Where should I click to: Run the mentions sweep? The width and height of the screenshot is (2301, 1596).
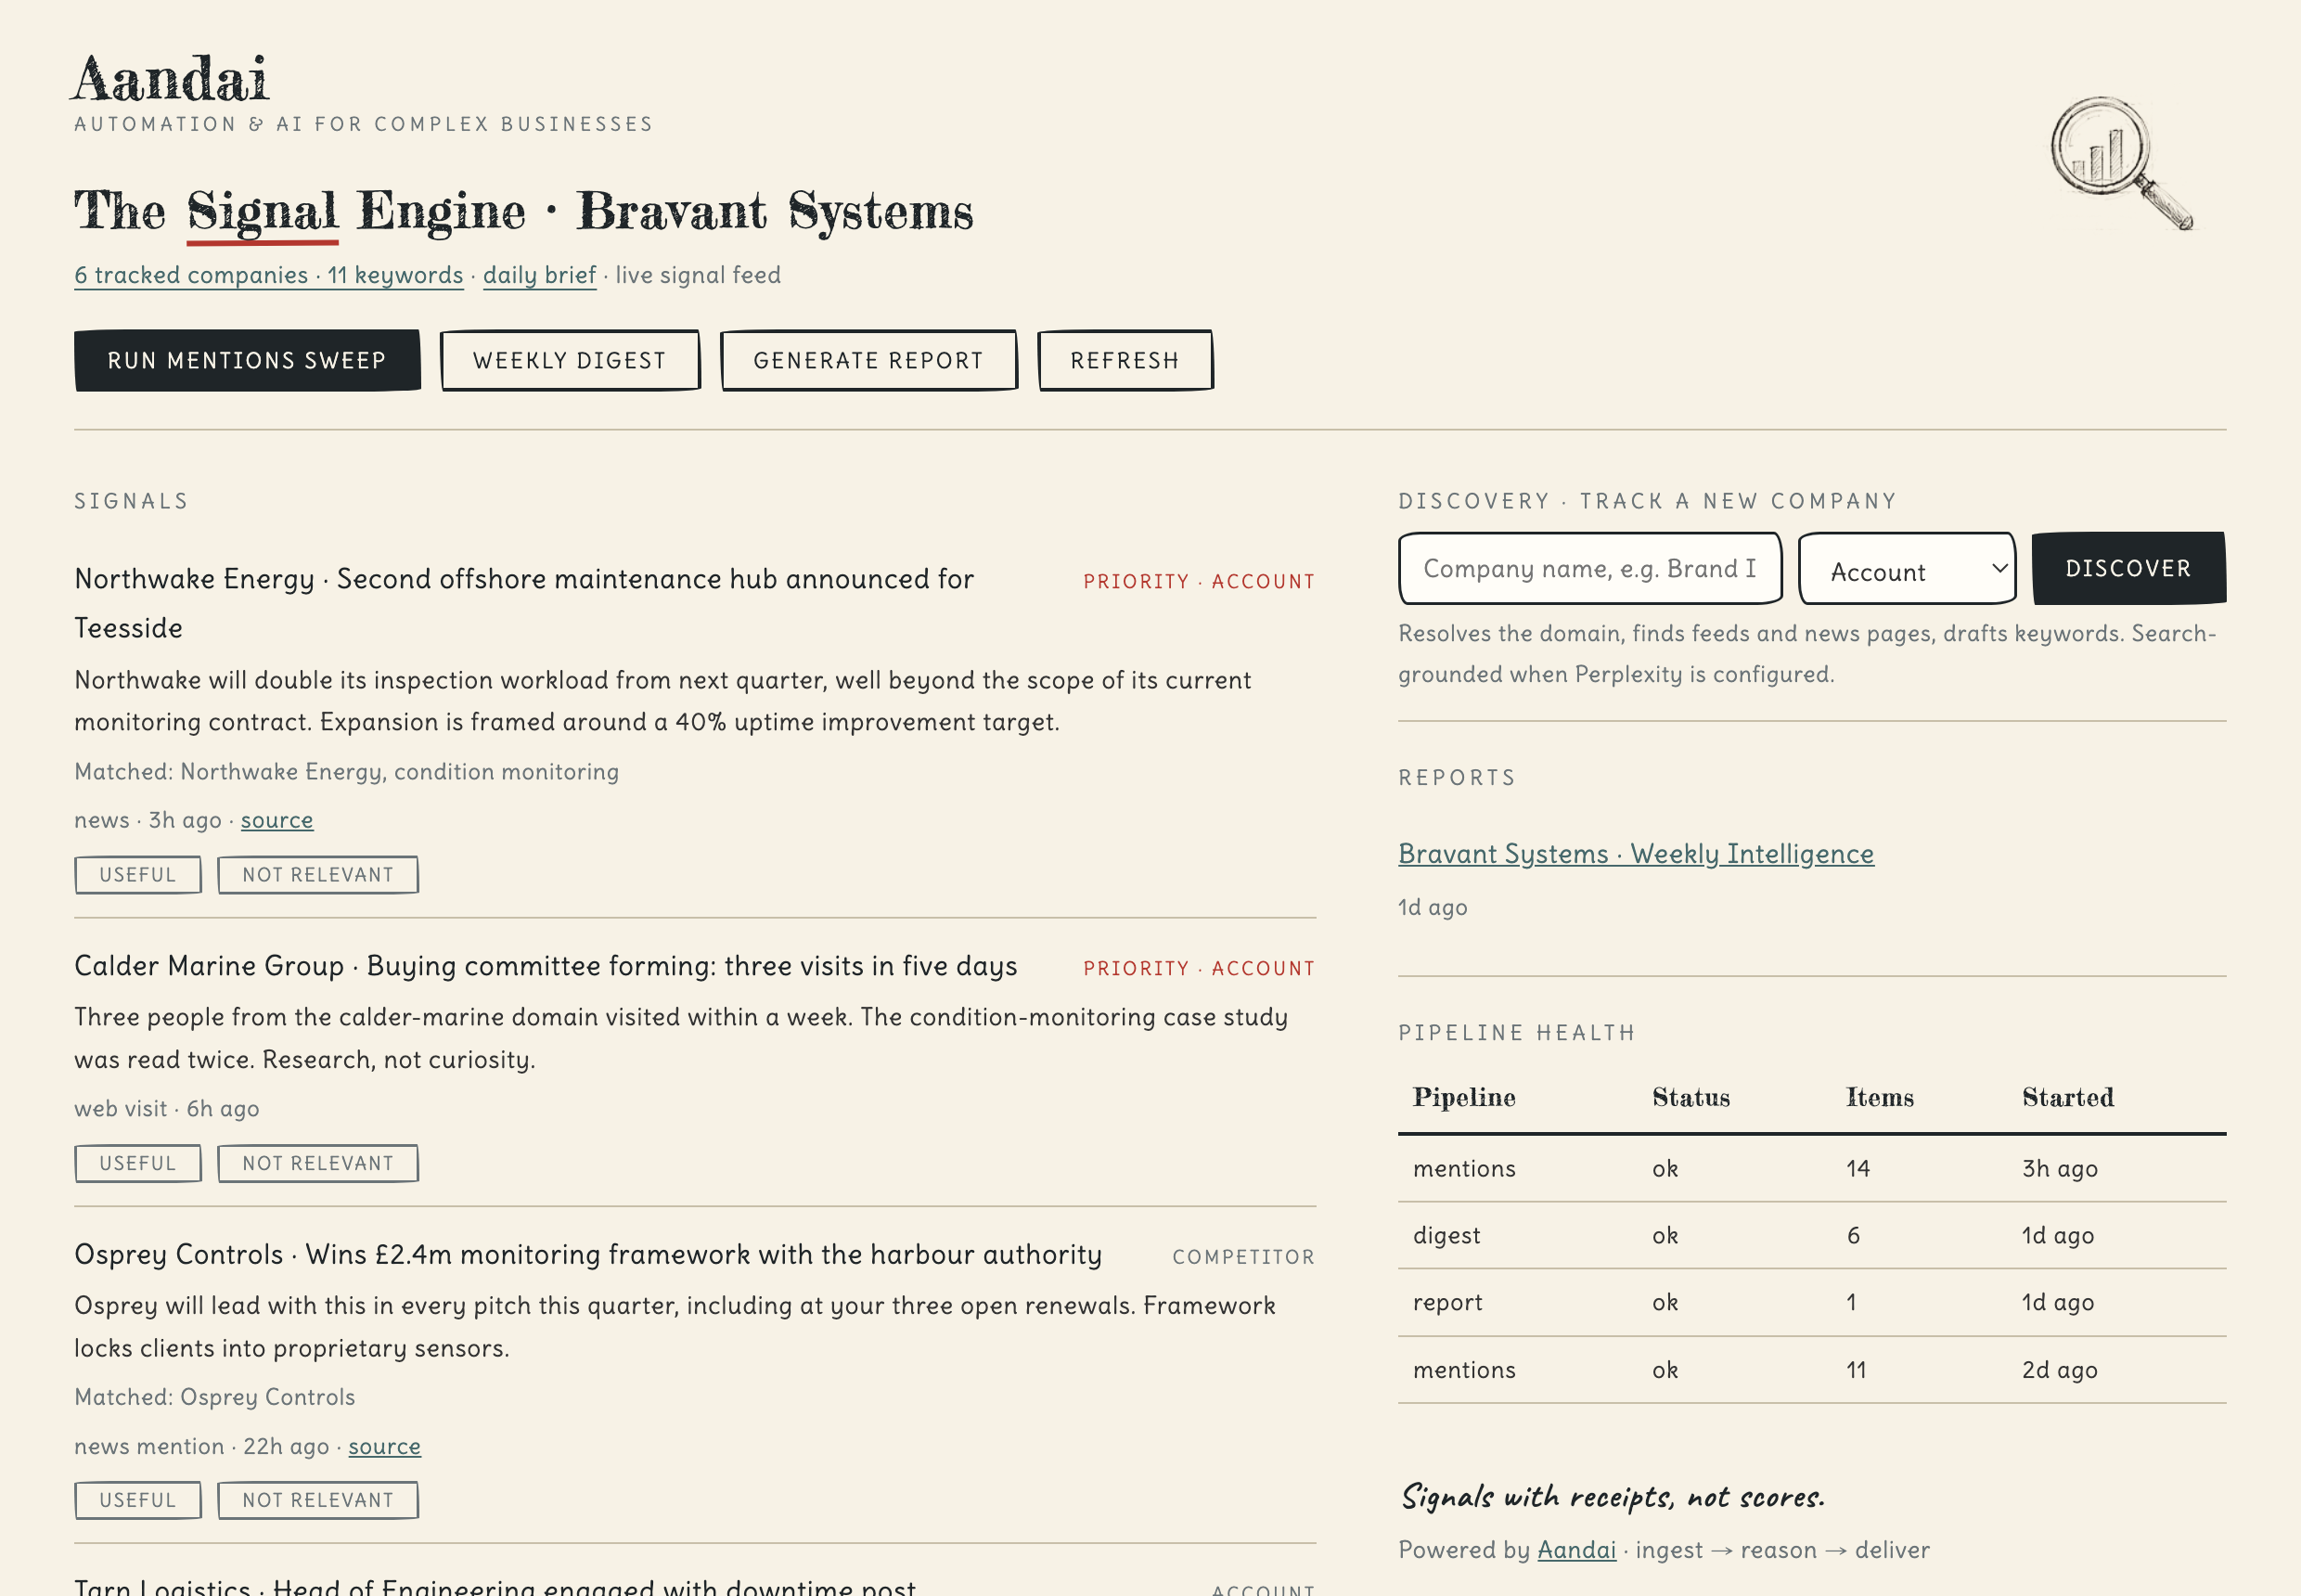click(x=247, y=360)
